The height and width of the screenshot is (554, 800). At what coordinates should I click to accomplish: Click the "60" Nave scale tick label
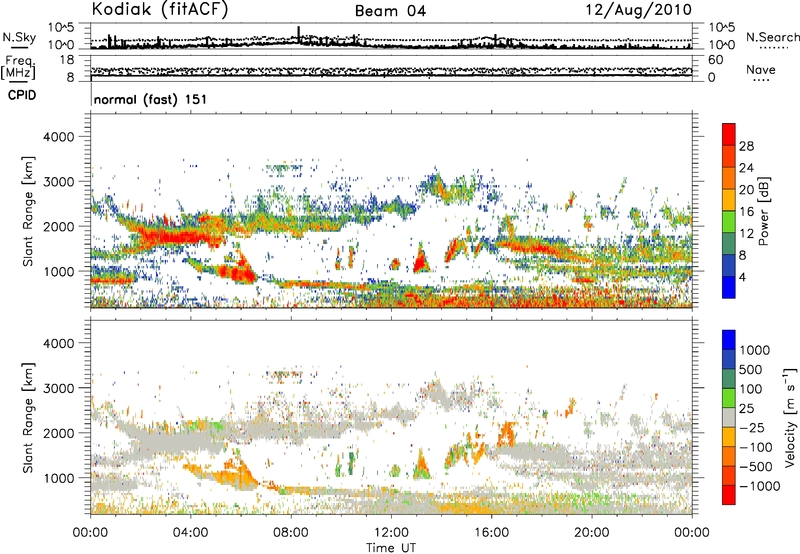tap(715, 60)
